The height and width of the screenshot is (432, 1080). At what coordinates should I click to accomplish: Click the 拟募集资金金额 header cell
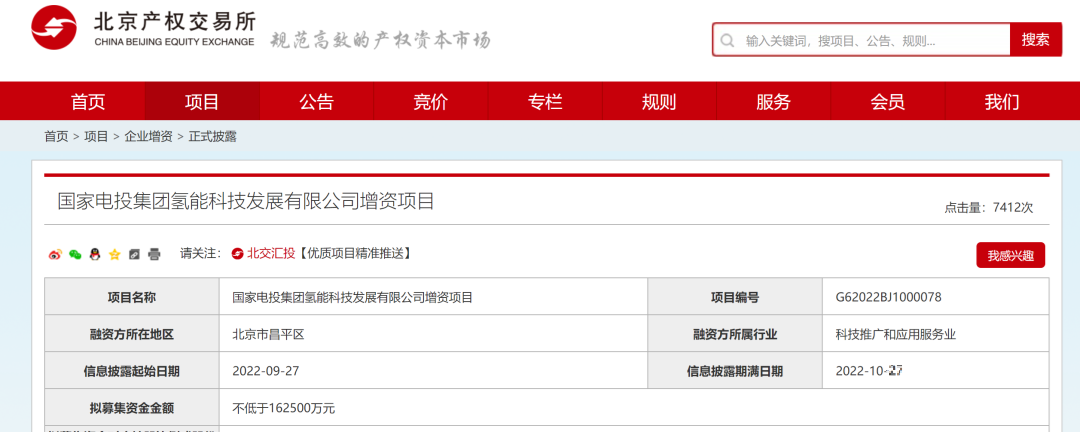pyautogui.click(x=132, y=408)
